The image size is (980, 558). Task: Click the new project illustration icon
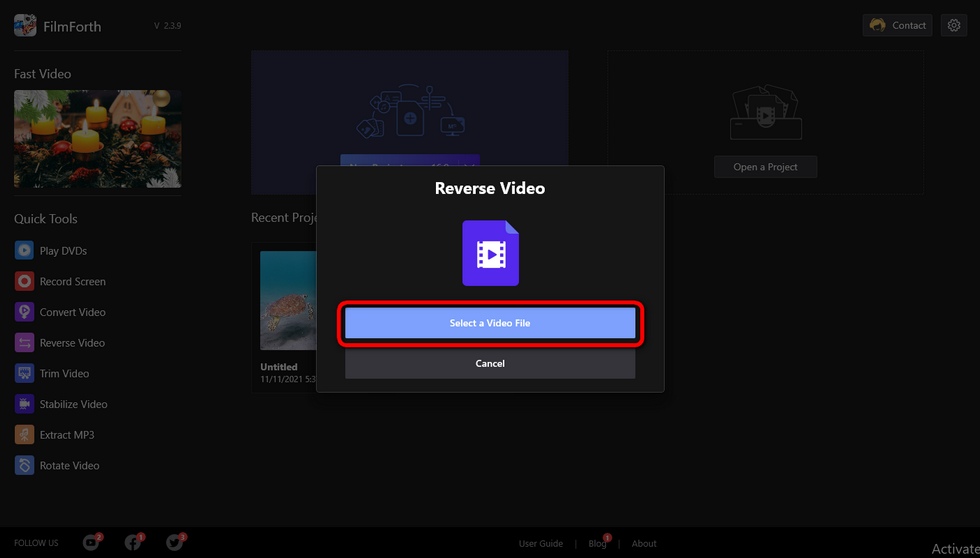pos(410,111)
